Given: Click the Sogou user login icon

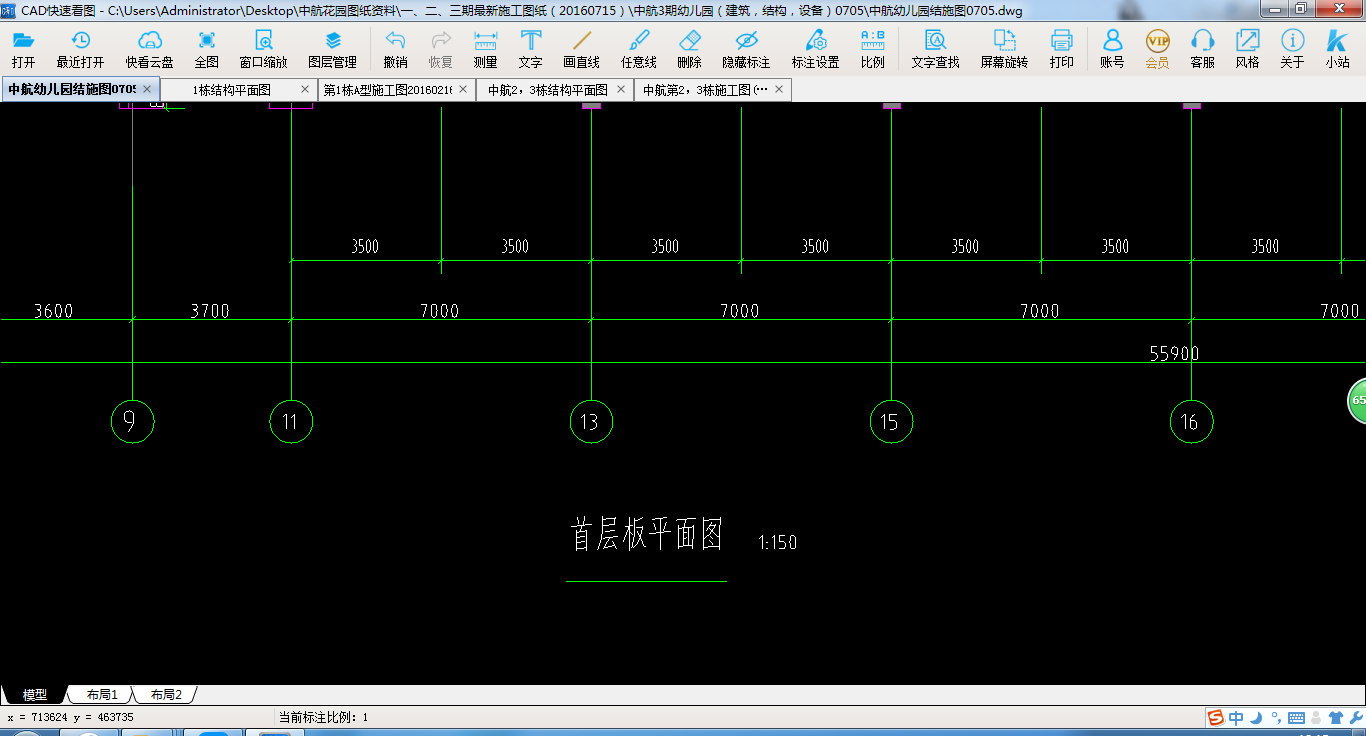Looking at the screenshot, I should 1316,718.
